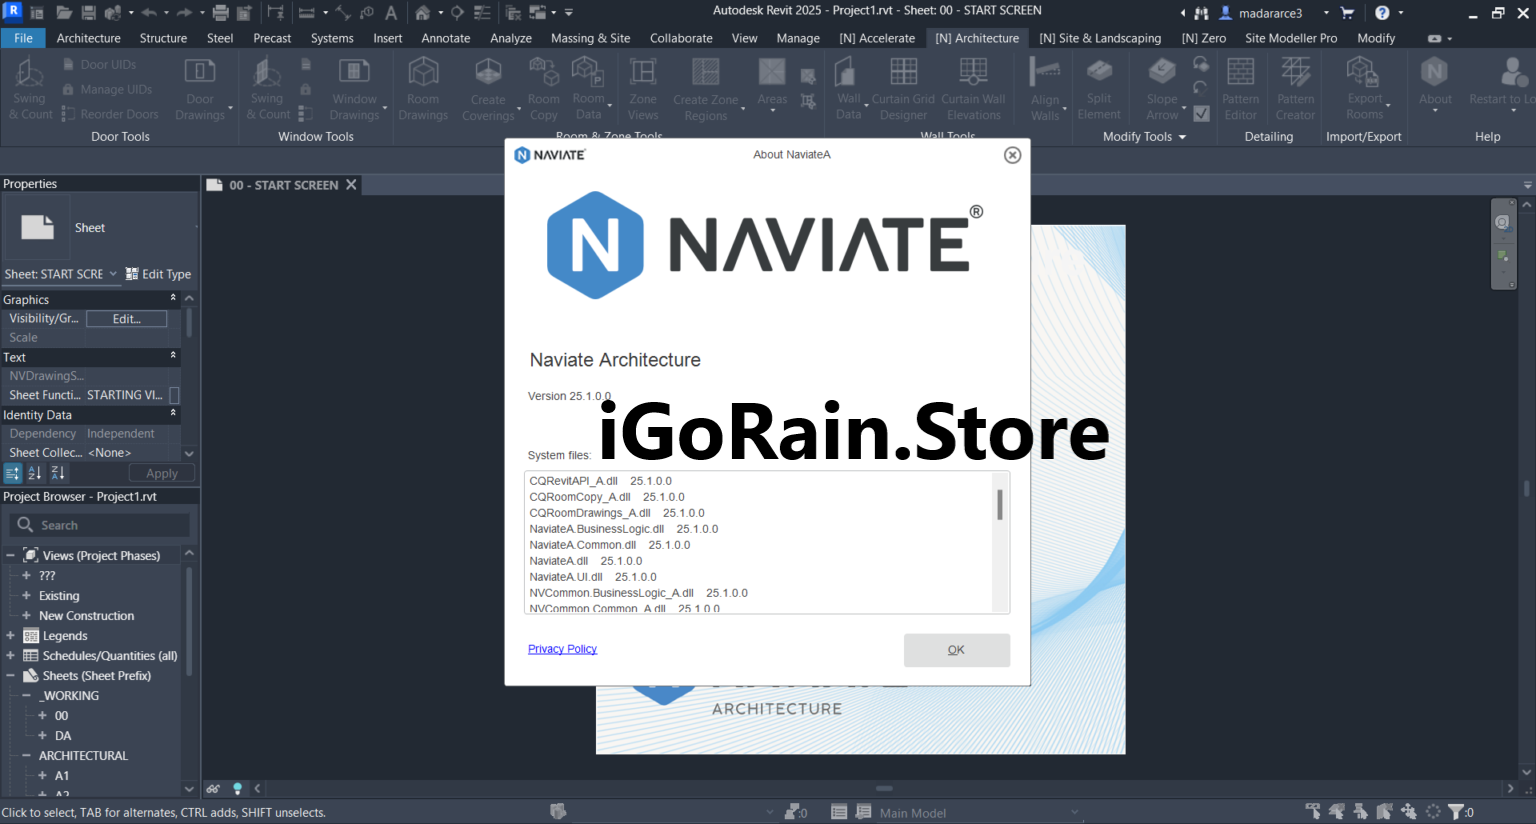Toggle sort order in the Properties palette
Screen dimensions: 1536x824
(35, 472)
